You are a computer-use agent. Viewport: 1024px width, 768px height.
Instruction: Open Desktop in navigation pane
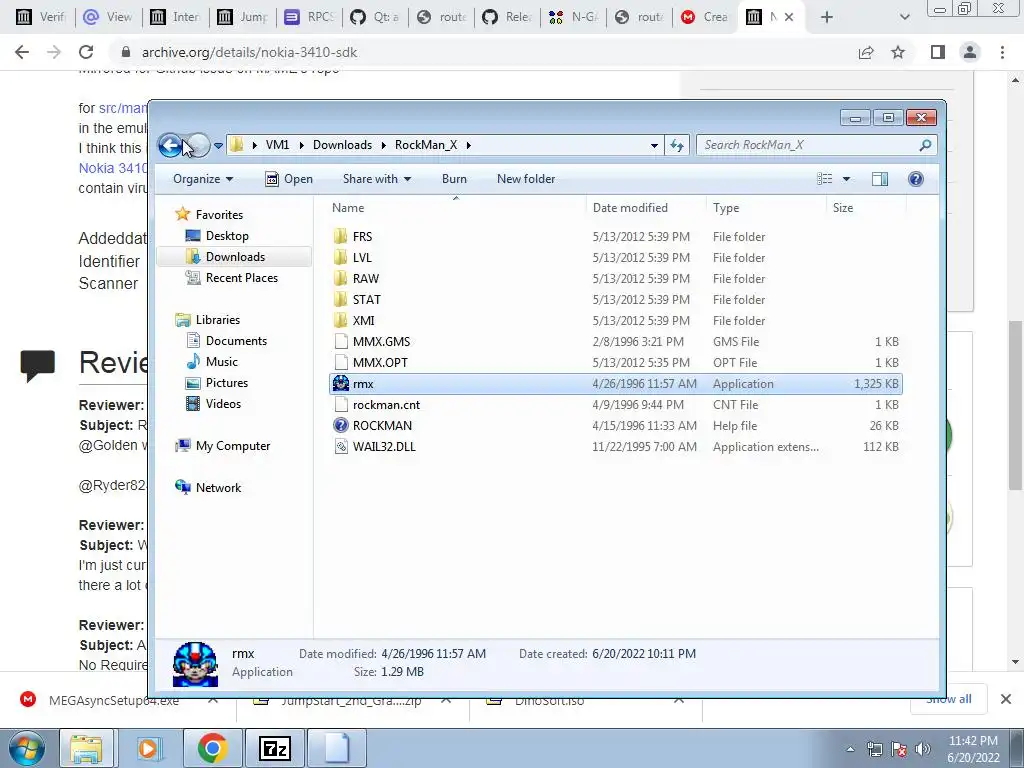pyautogui.click(x=217, y=235)
